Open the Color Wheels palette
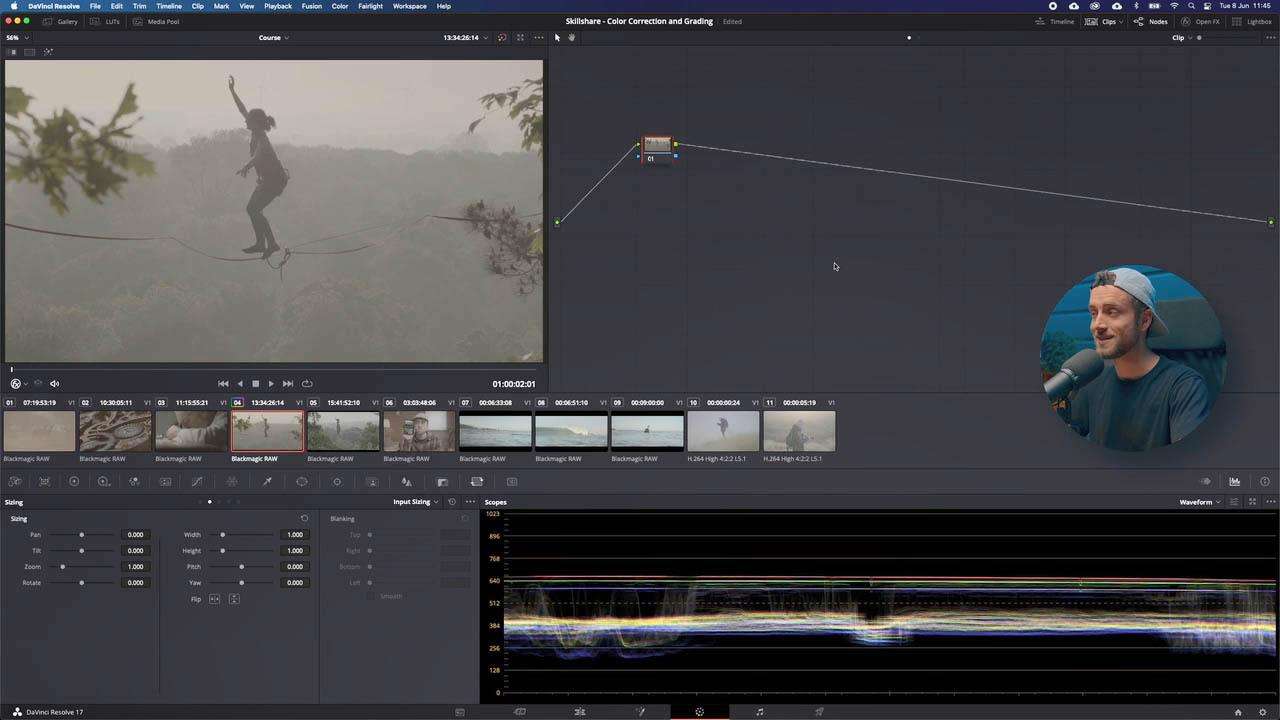1280x720 pixels. coord(73,482)
